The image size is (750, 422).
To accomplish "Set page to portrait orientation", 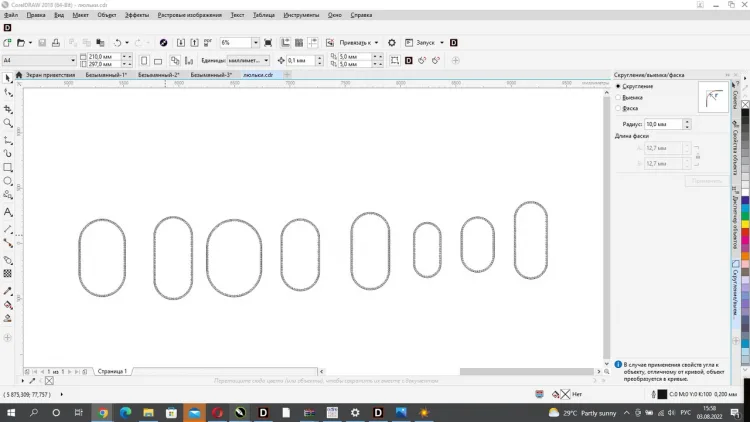I will click(144, 60).
